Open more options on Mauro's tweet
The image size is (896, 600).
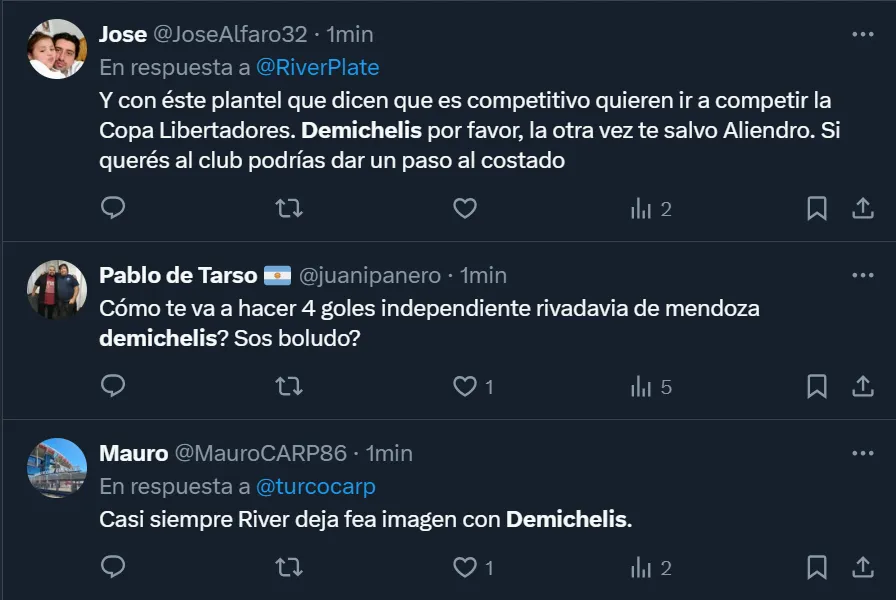862,453
